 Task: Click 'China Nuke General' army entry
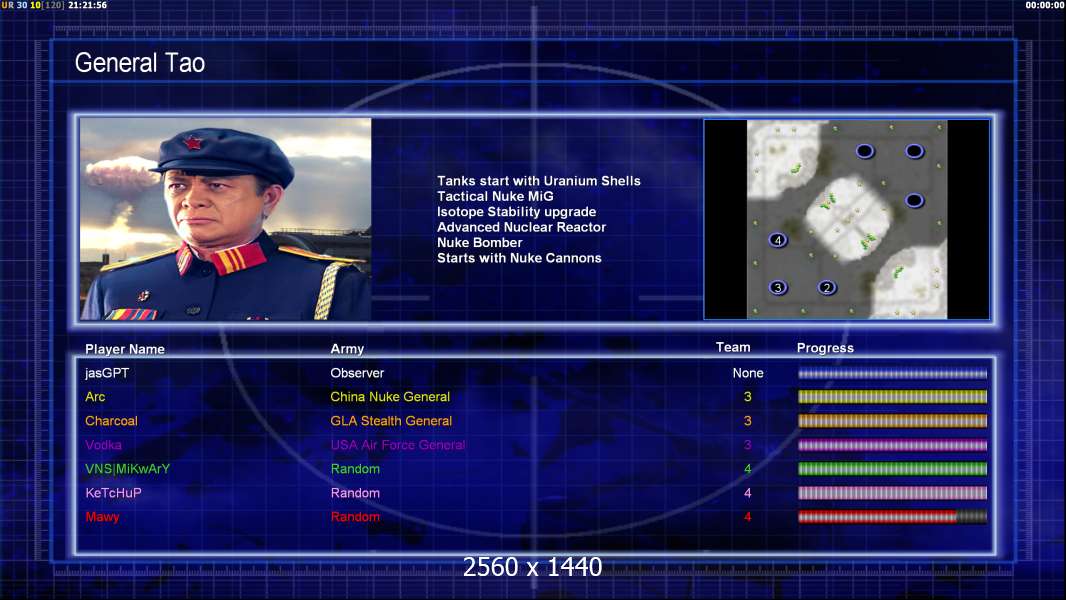(x=390, y=397)
